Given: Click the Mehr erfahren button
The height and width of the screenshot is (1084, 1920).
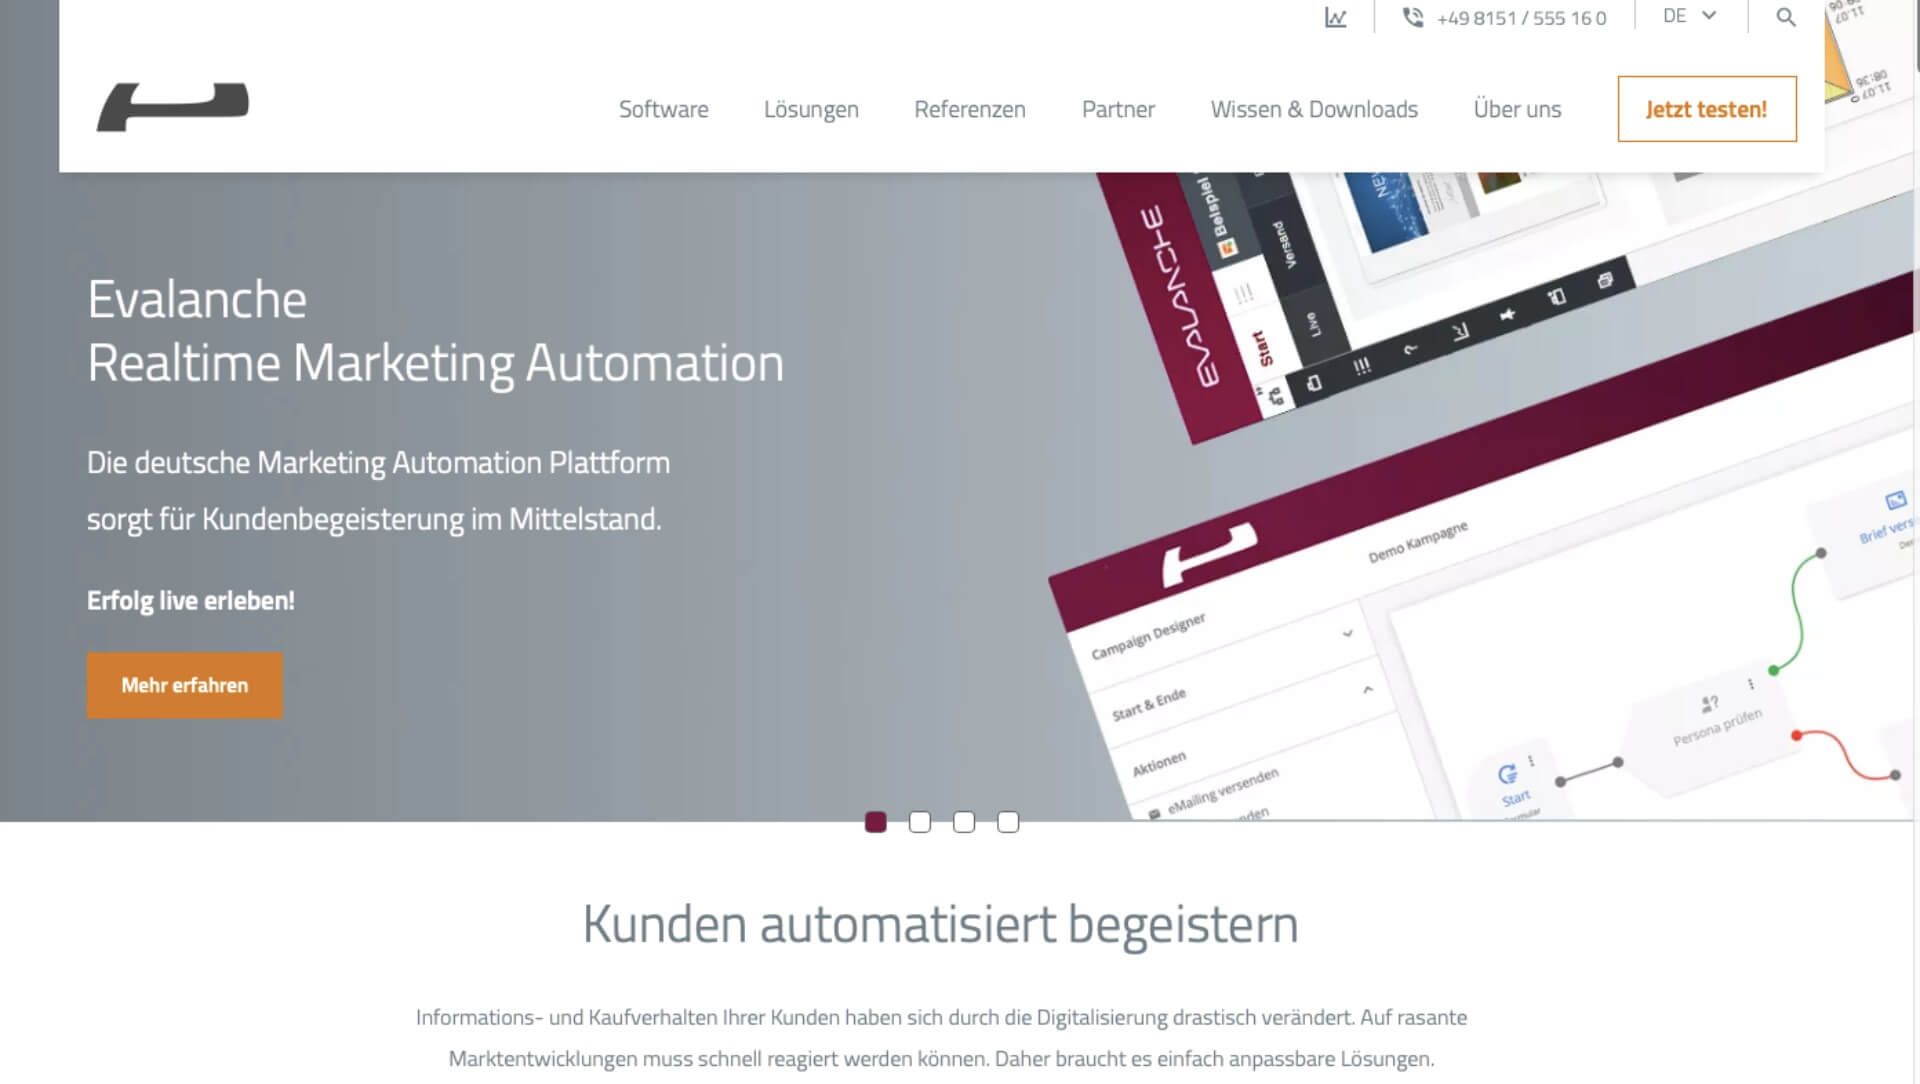Looking at the screenshot, I should 183,686.
